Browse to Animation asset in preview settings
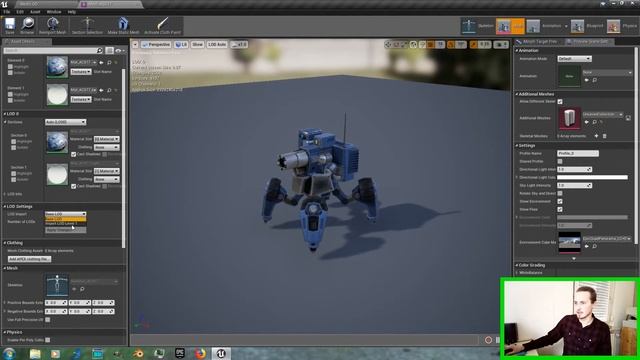Image resolution: width=640 pixels, height=360 pixels. [595, 80]
